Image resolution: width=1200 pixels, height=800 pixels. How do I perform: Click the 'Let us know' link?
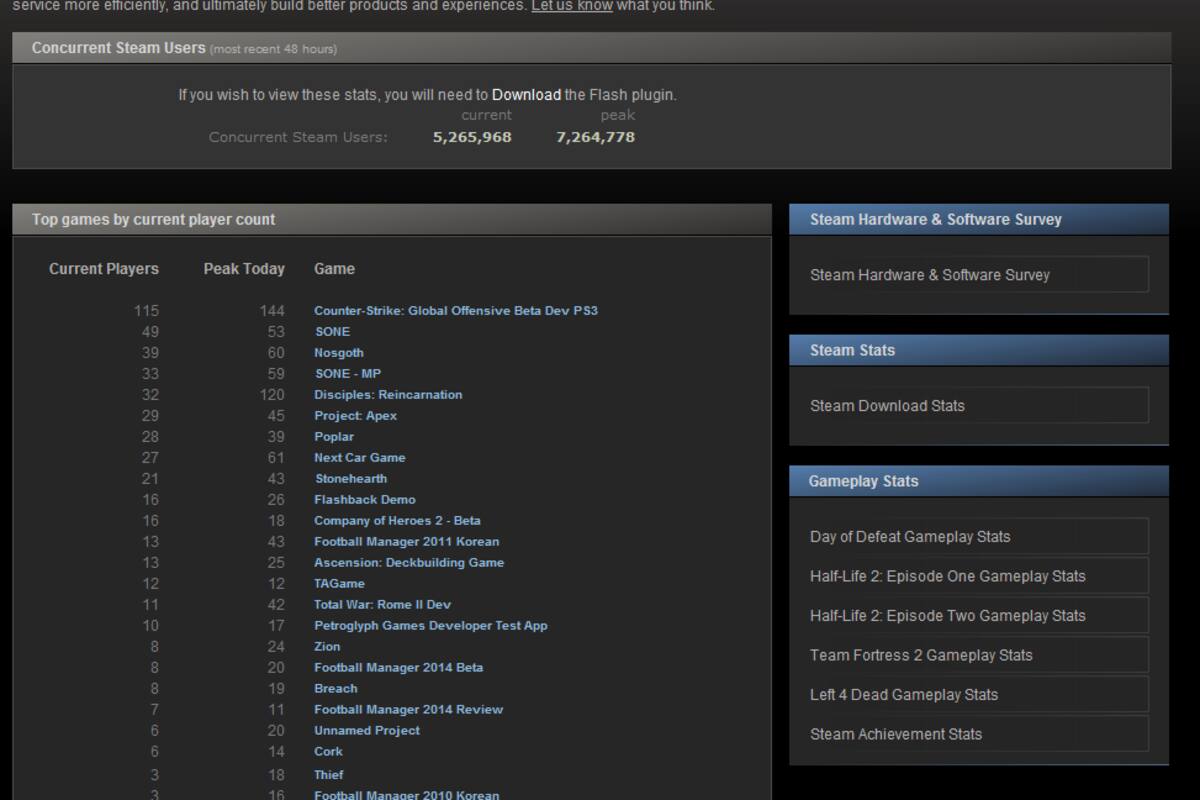572,5
